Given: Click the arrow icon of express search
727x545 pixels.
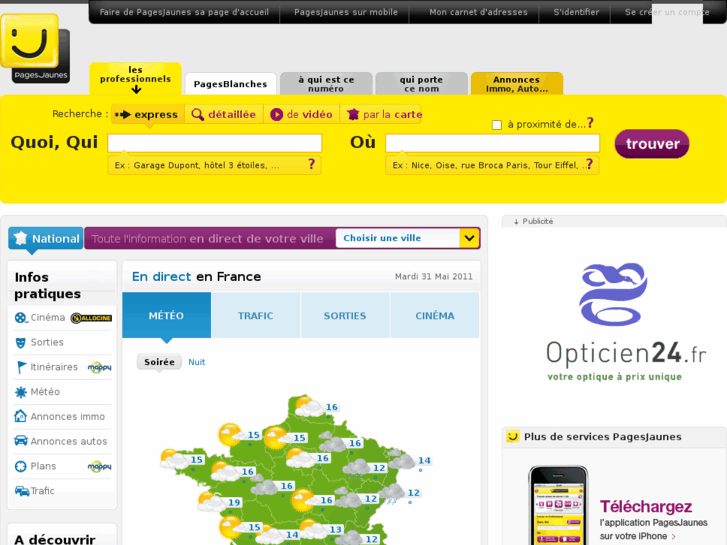Looking at the screenshot, I should pos(123,115).
